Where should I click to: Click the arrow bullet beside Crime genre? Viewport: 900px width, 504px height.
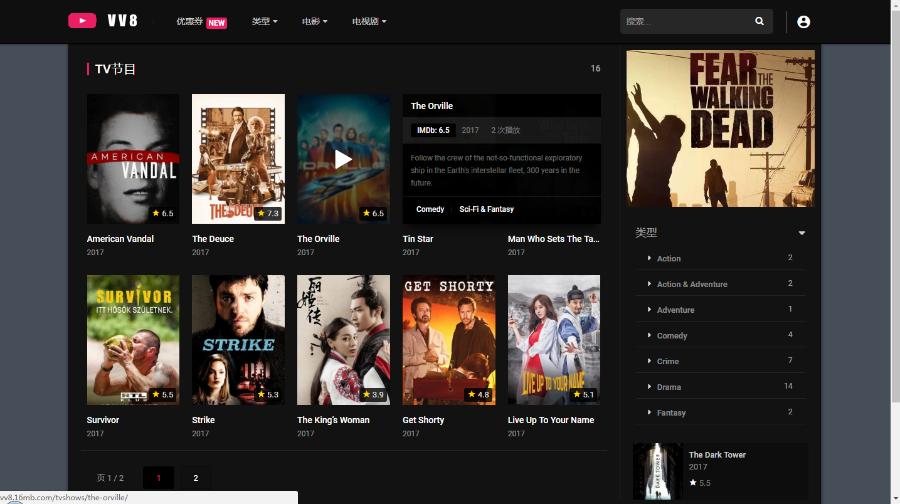point(649,361)
